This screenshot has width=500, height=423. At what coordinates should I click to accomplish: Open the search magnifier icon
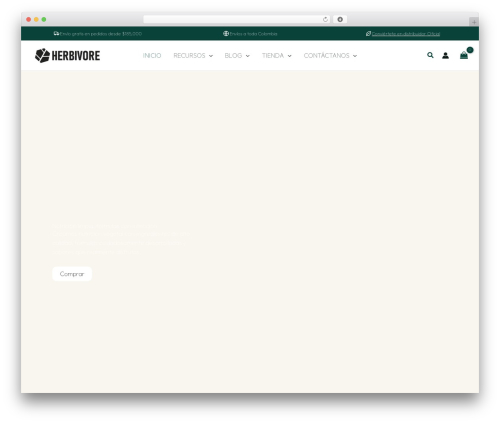point(430,55)
